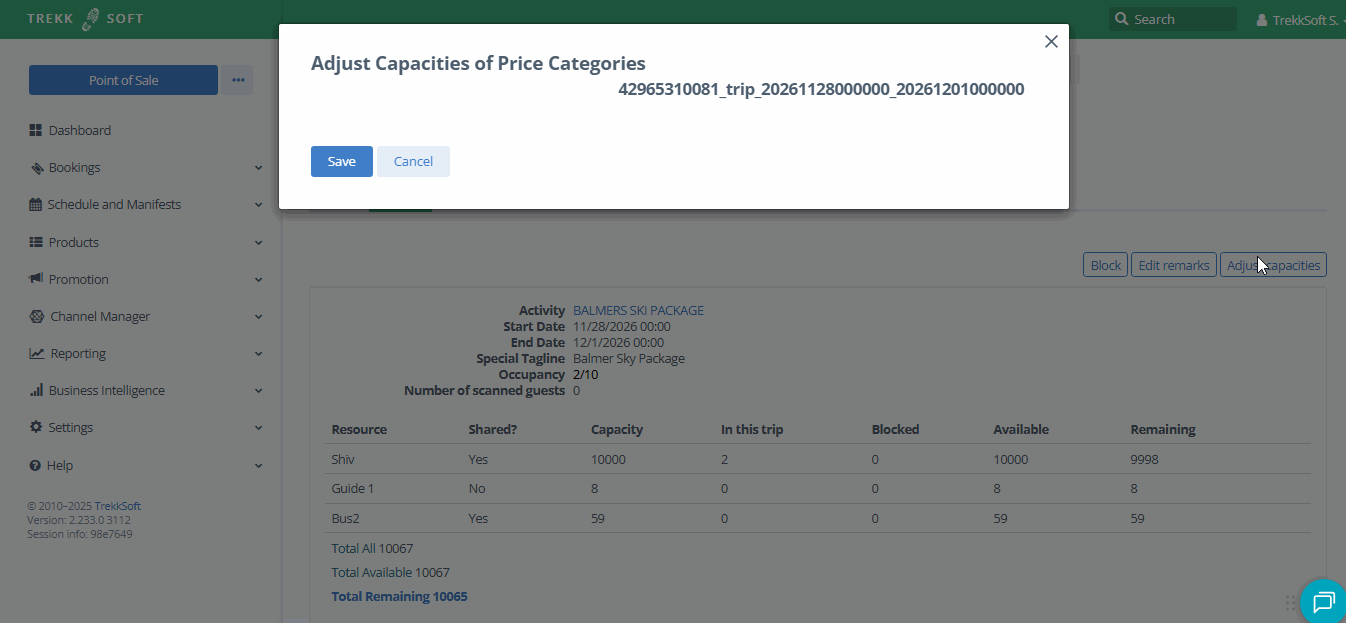1346x623 pixels.
Task: Click the Schedule and Manifests calendar icon
Action: (x=37, y=205)
